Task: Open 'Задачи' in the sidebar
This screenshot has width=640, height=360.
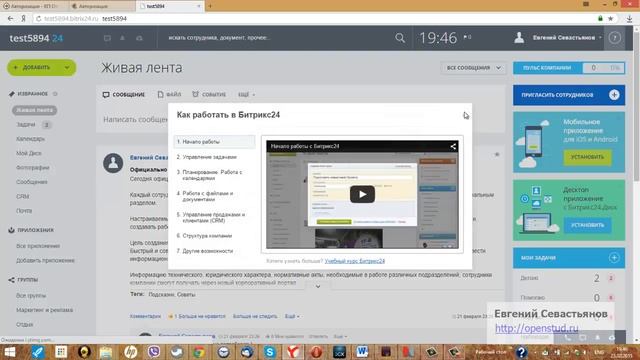Action: click(26, 124)
